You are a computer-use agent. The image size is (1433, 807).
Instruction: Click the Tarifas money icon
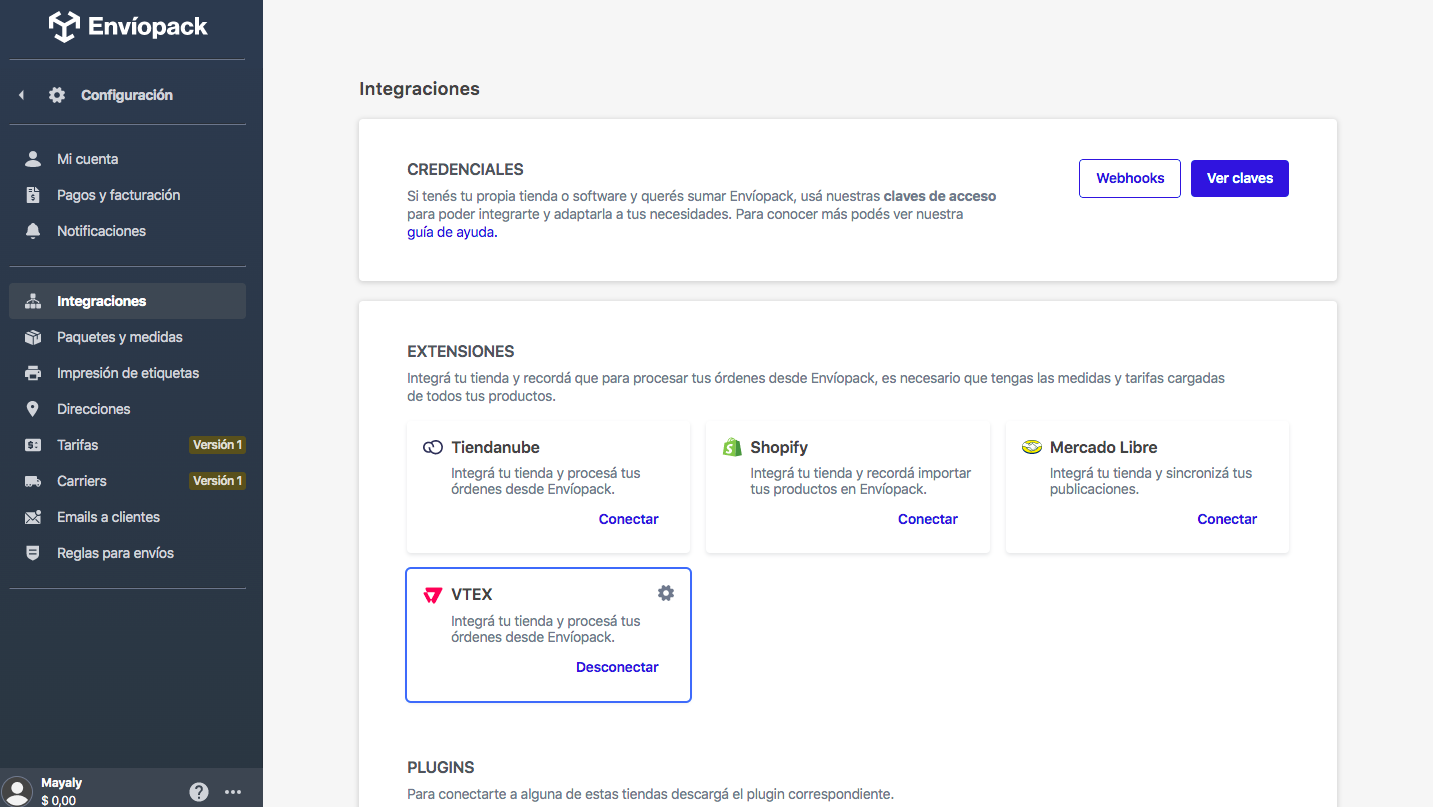point(33,445)
